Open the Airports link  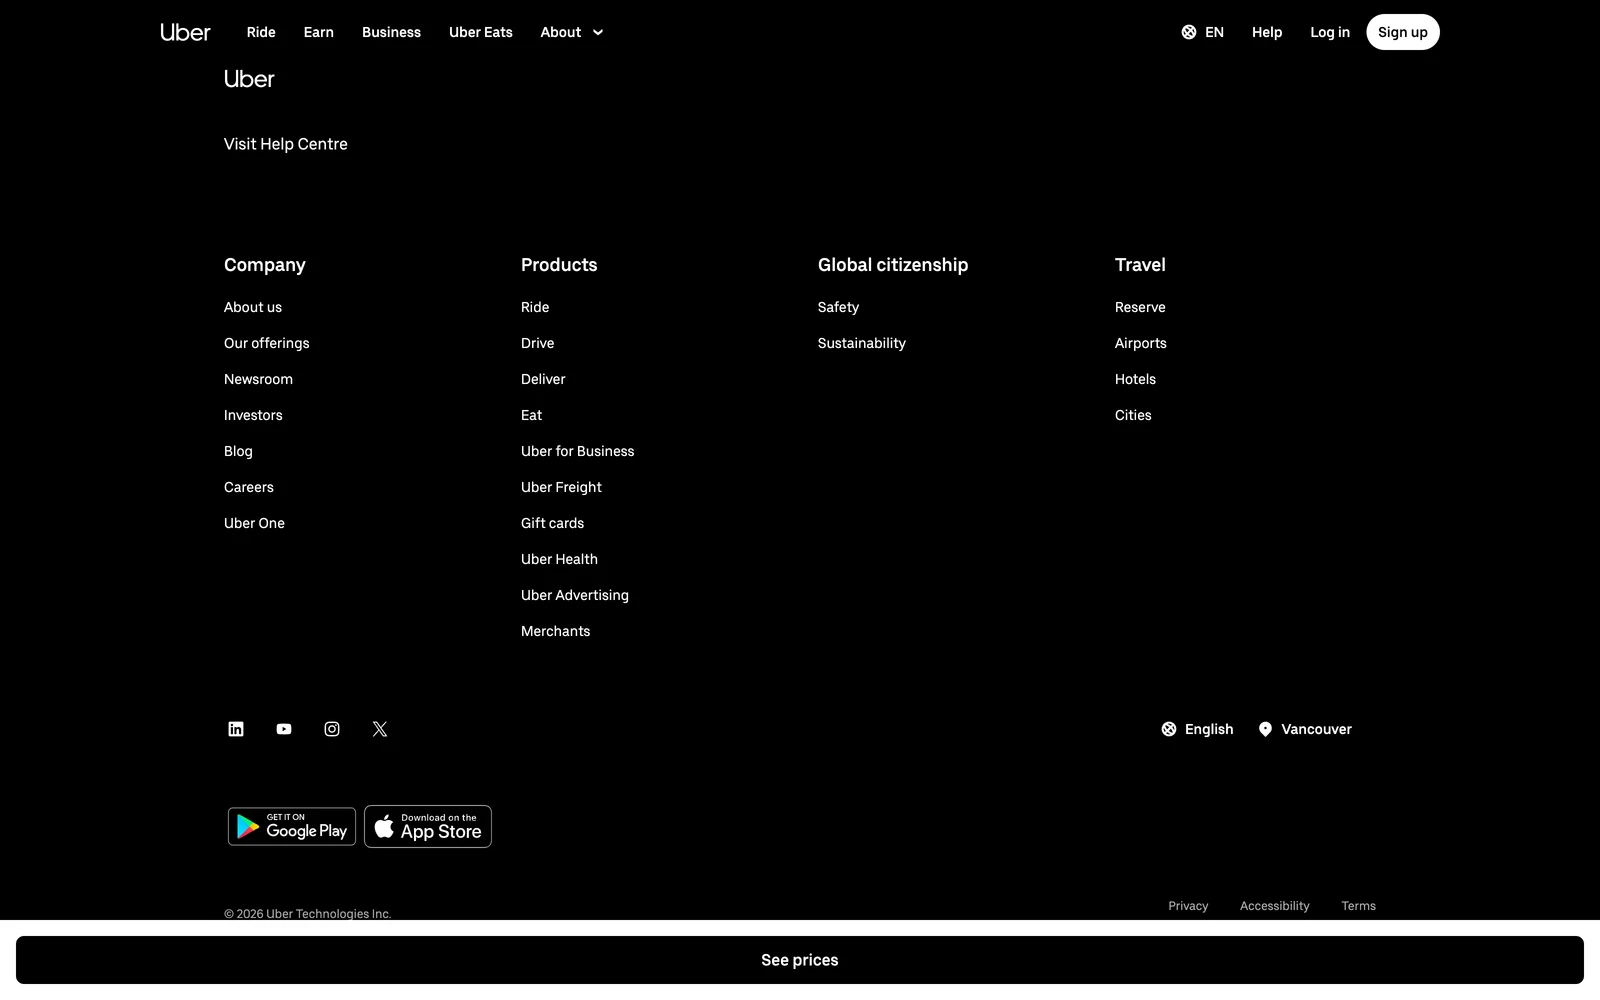coord(1141,343)
